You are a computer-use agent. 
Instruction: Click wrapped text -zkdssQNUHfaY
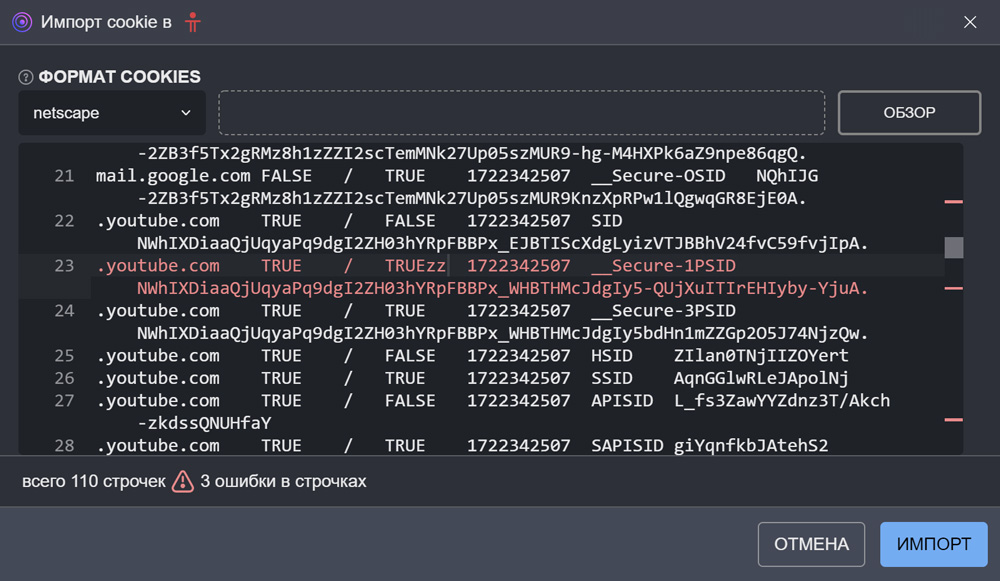[204, 423]
